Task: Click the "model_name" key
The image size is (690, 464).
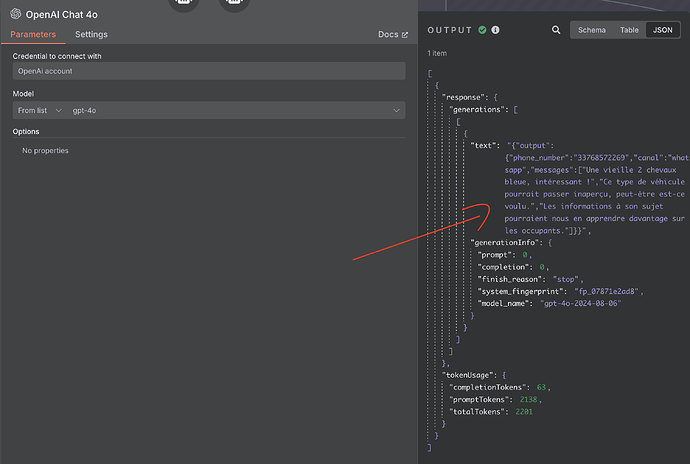Action: pos(505,304)
